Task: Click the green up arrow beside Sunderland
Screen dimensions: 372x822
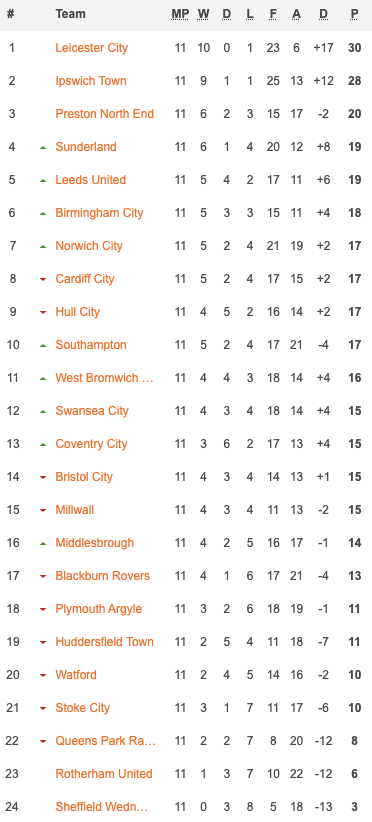Action: (43, 148)
